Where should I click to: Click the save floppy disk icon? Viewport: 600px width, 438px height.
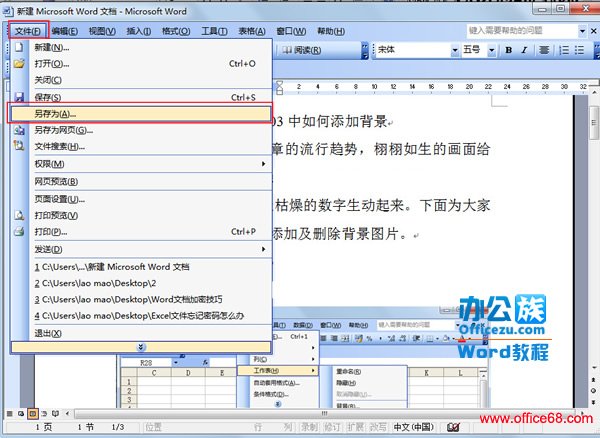click(x=19, y=97)
